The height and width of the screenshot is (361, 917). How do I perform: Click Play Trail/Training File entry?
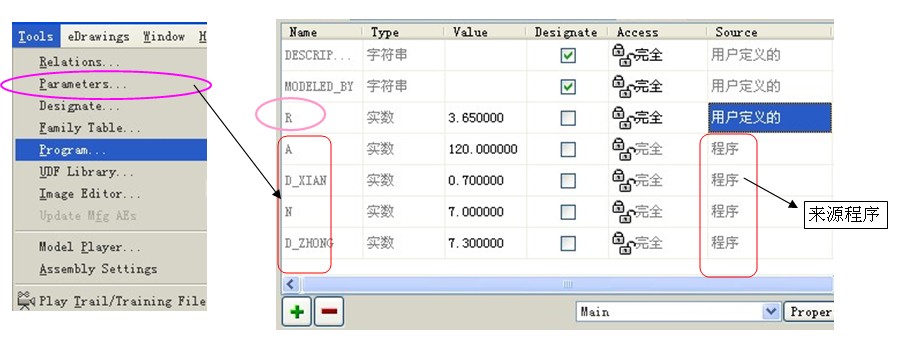(122, 301)
